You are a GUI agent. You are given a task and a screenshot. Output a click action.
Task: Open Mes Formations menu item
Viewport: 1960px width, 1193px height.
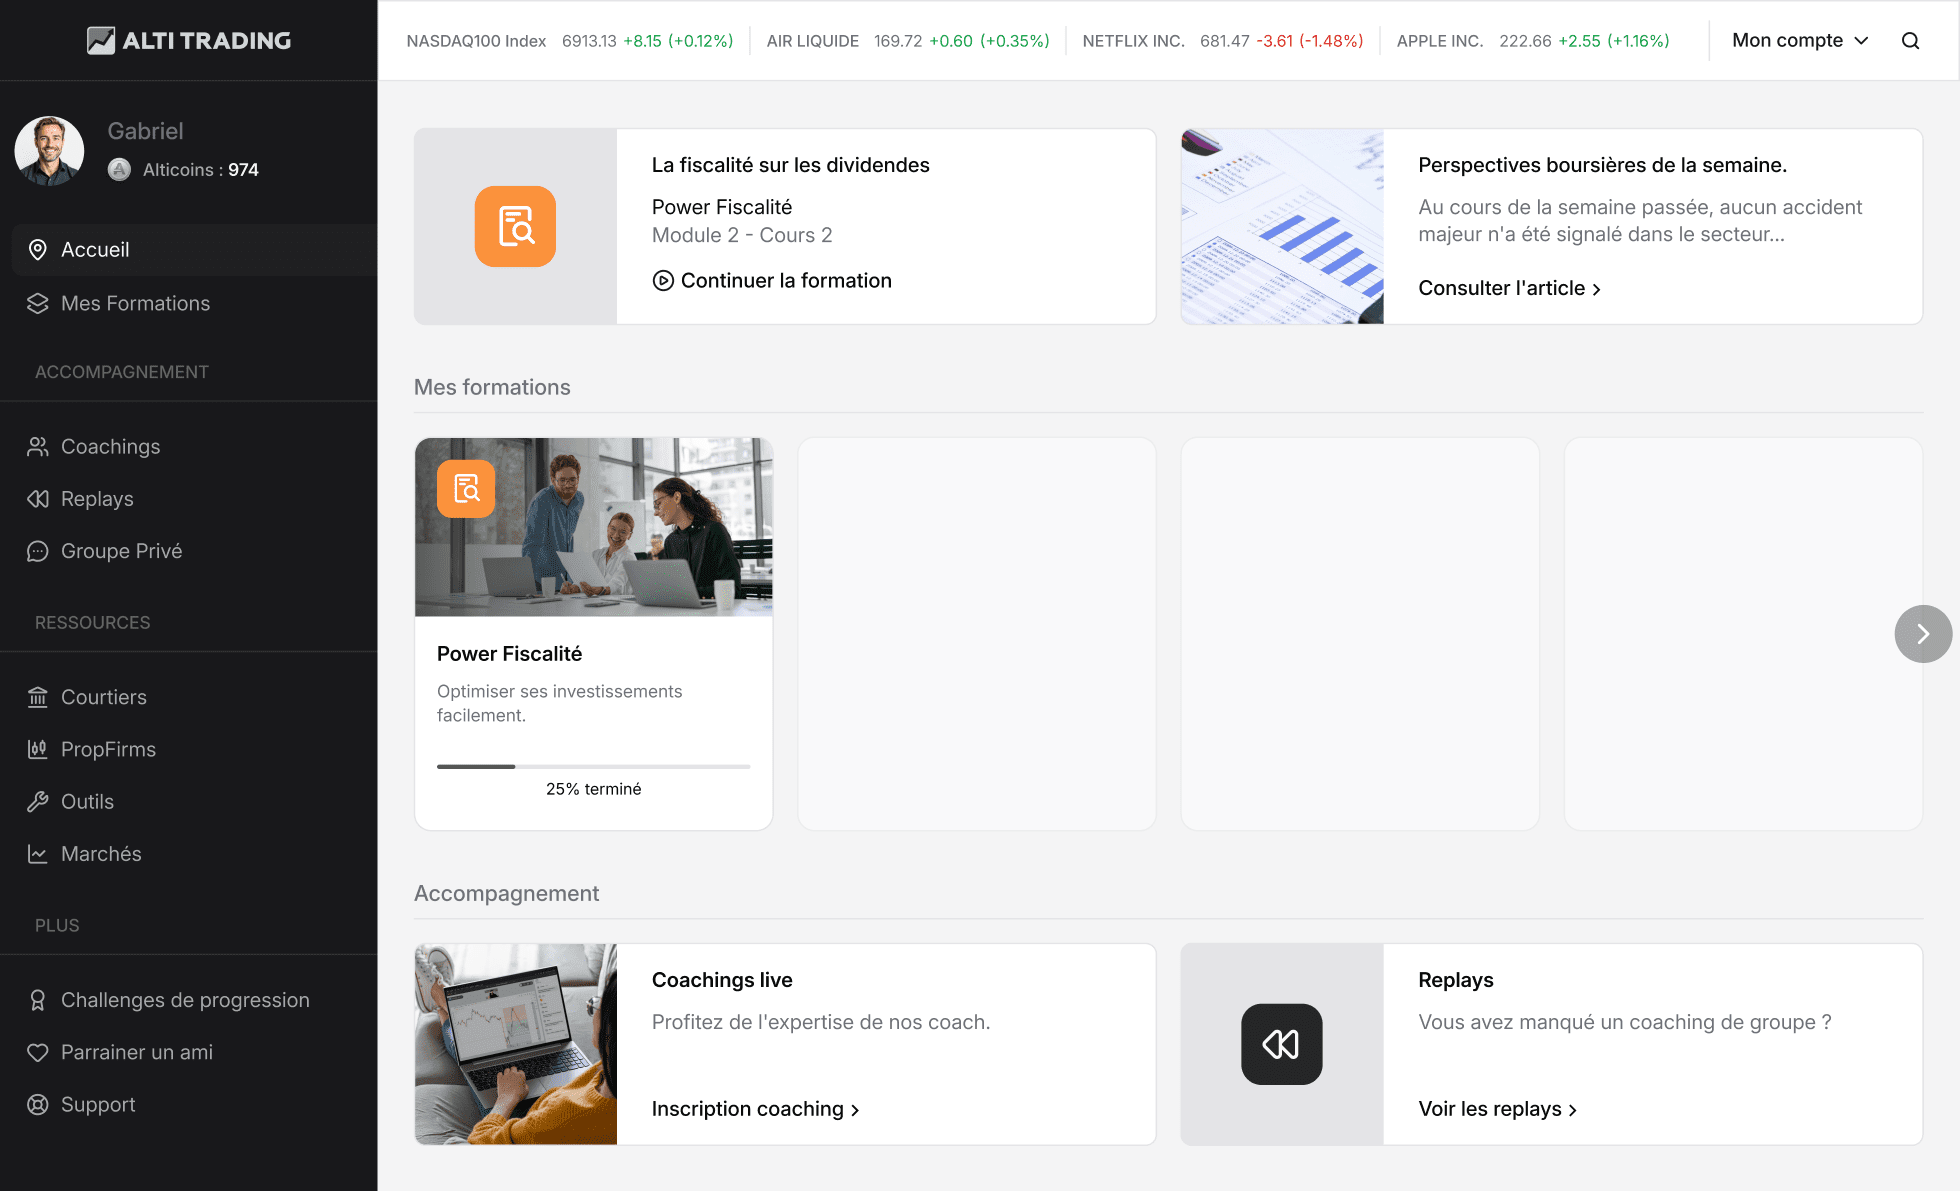pos(195,304)
